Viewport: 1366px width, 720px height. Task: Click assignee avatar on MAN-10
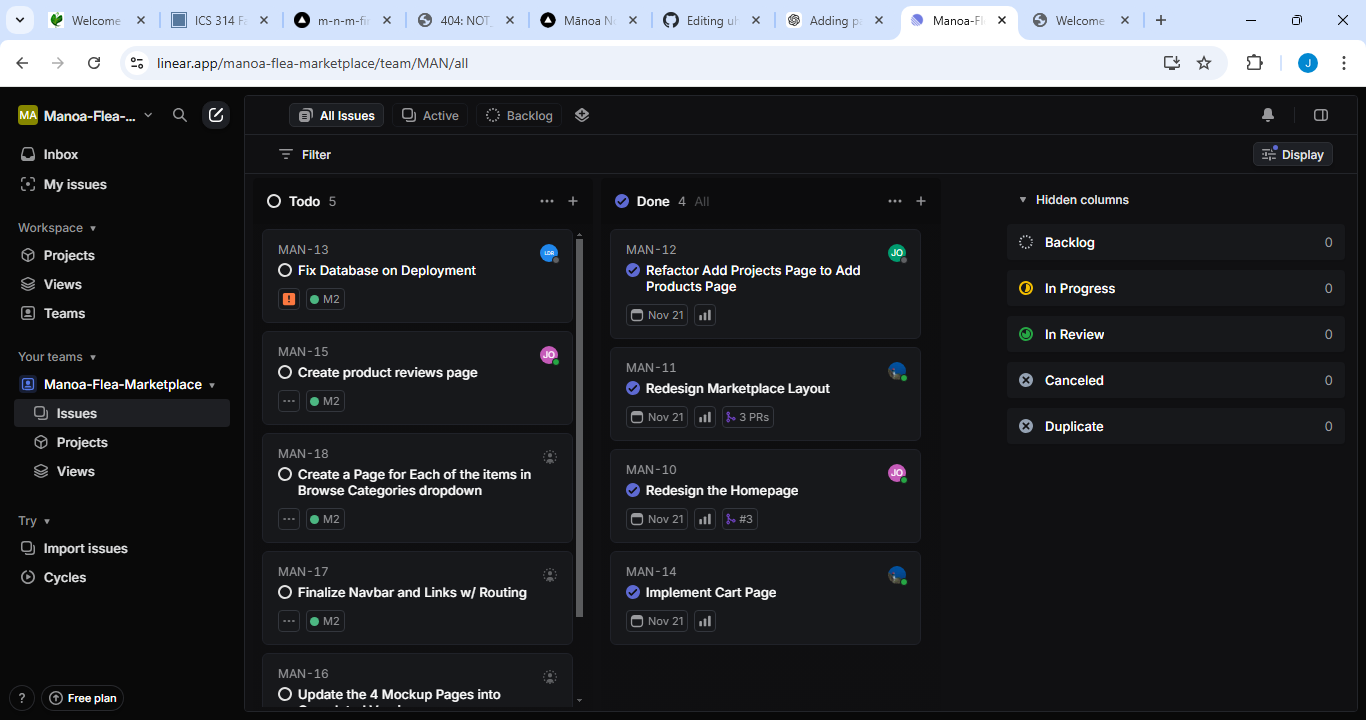pos(897,473)
